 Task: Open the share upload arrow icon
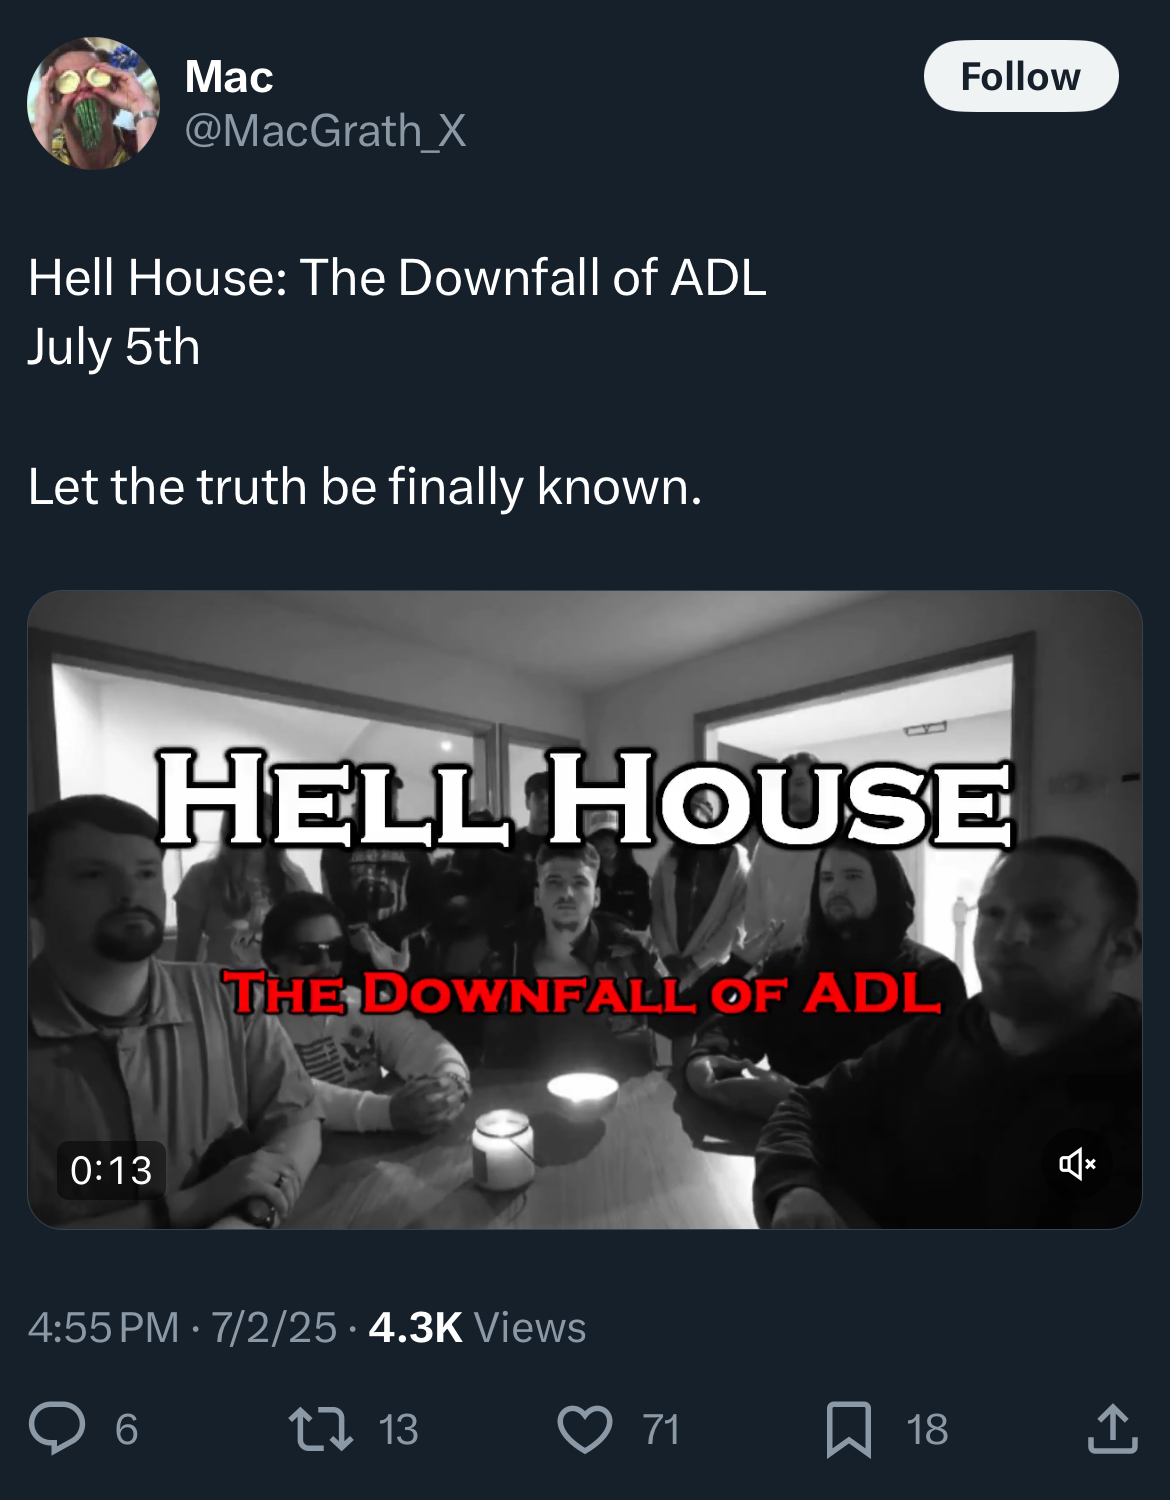[1112, 1428]
